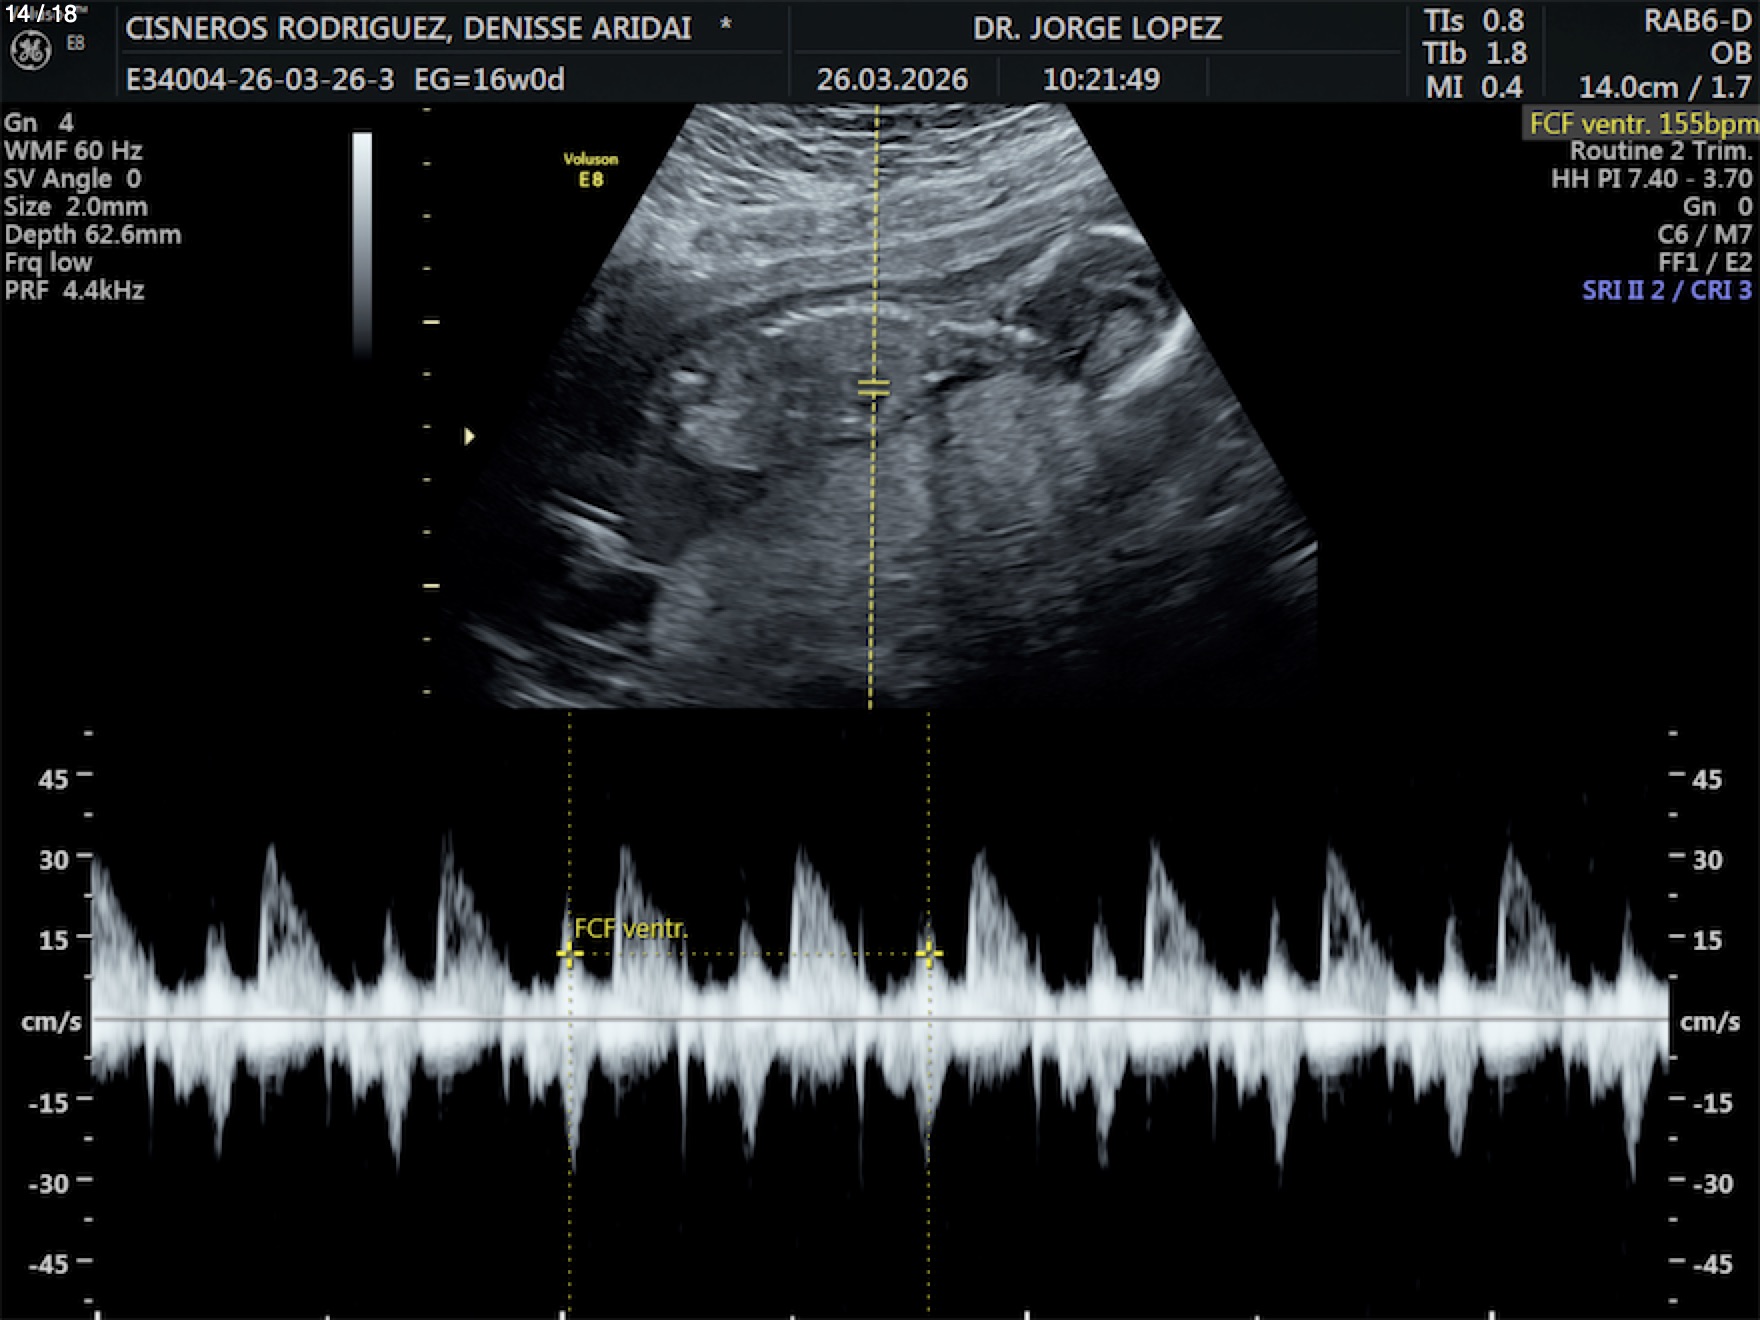The image size is (1760, 1320).
Task: Click the grayscale bar beside the image
Action: tap(362, 243)
